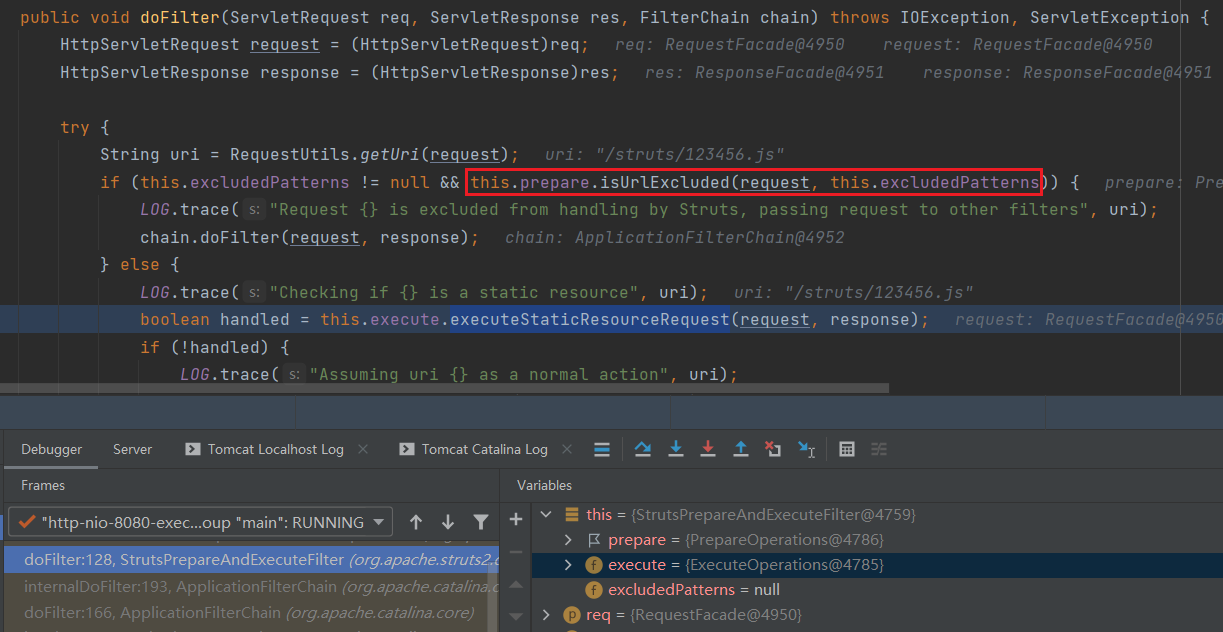Viewport: 1223px width, 632px height.
Task: Collapse the 'this' variable node
Action: [546, 515]
